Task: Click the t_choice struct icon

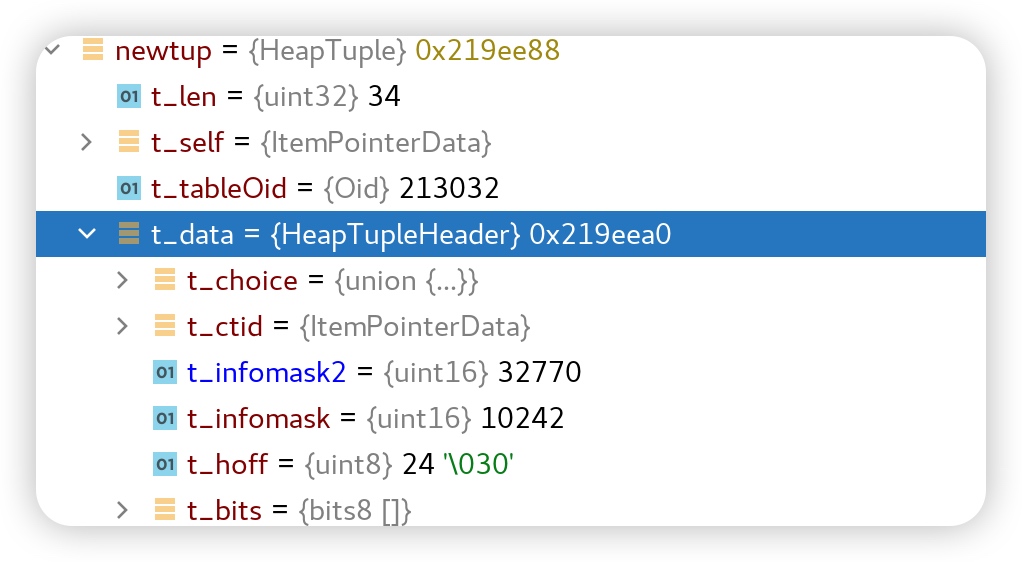Action: point(164,280)
